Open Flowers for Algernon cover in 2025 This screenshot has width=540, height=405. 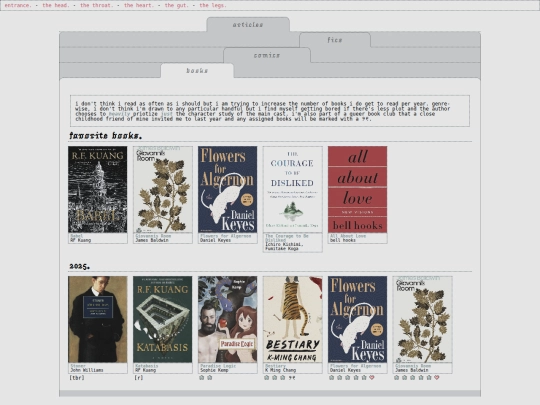357,319
